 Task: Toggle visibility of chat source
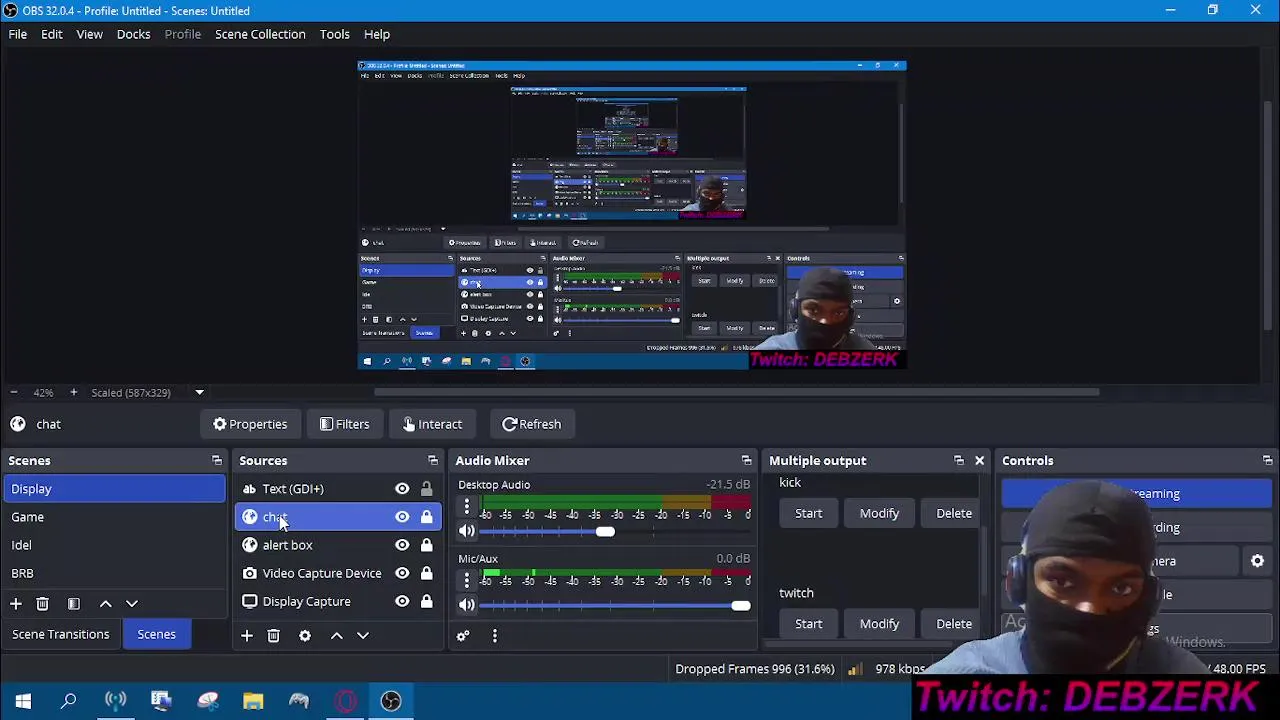402,517
